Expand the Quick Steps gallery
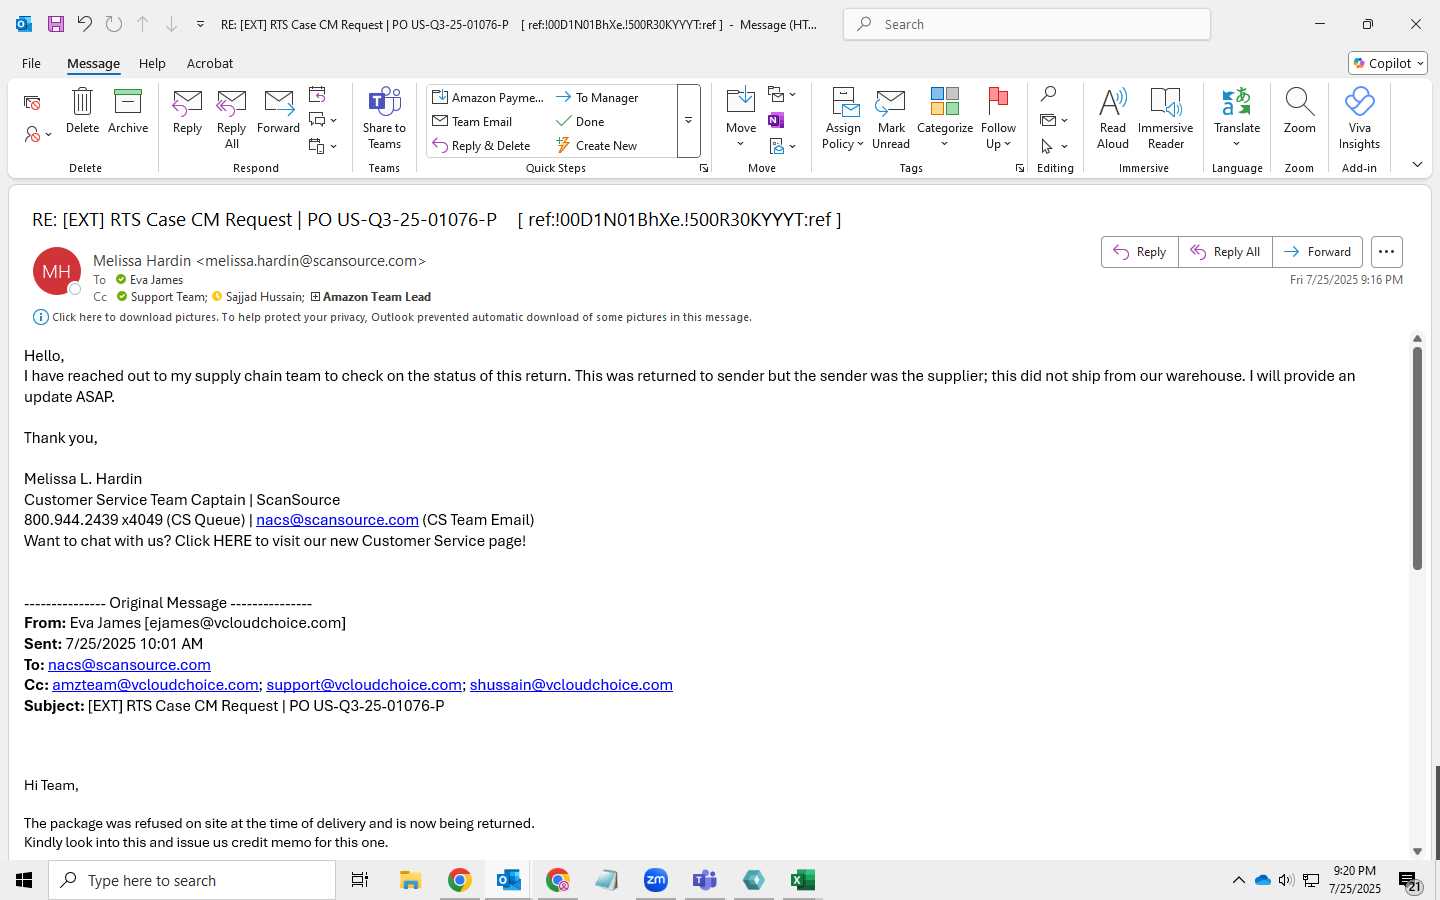 [x=688, y=121]
